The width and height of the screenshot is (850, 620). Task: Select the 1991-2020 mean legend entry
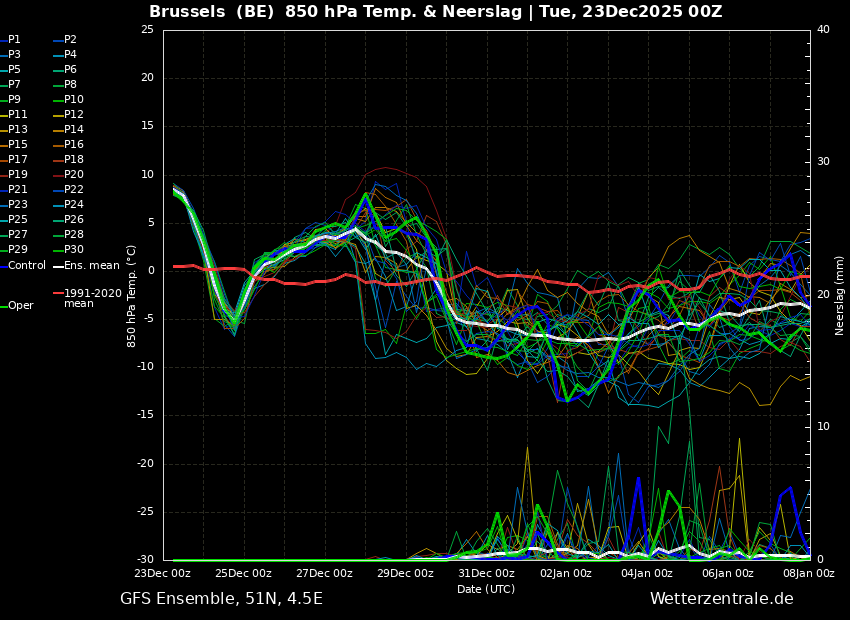point(92,298)
